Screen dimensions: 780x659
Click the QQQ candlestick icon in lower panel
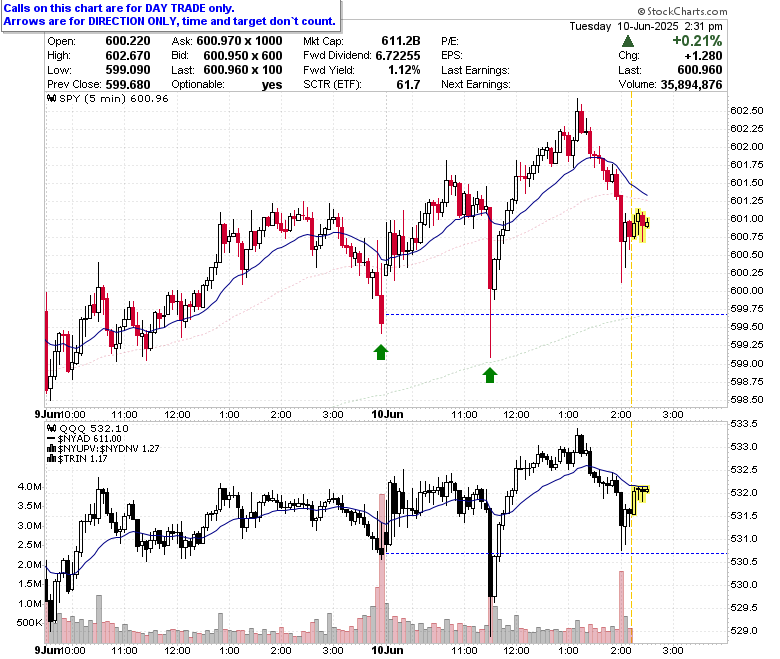point(51,428)
